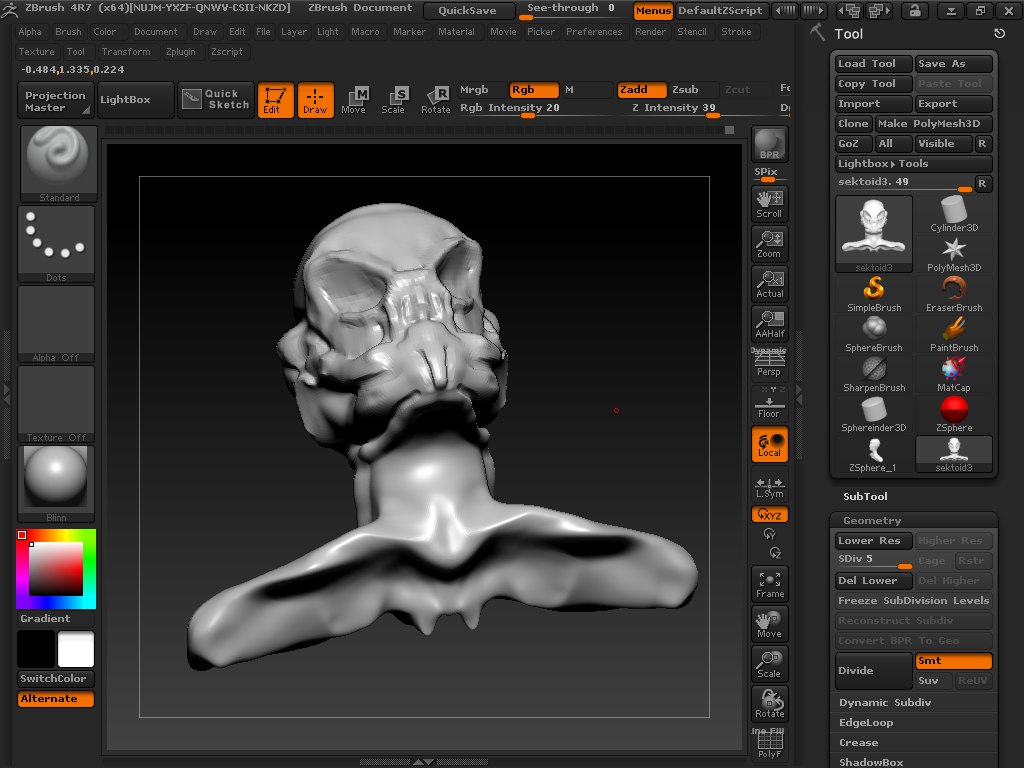Toggle the Smt smoothing option
This screenshot has height=768, width=1024.
coord(953,661)
